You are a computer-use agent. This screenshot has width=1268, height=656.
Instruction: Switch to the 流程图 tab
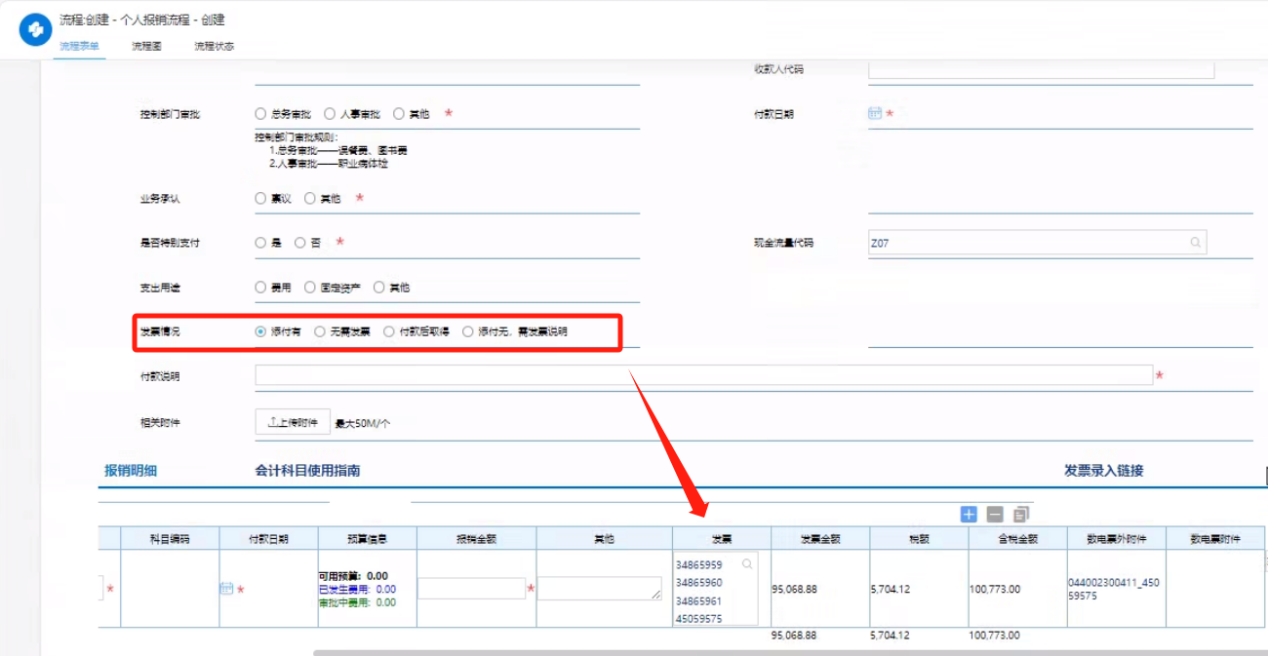(x=146, y=46)
